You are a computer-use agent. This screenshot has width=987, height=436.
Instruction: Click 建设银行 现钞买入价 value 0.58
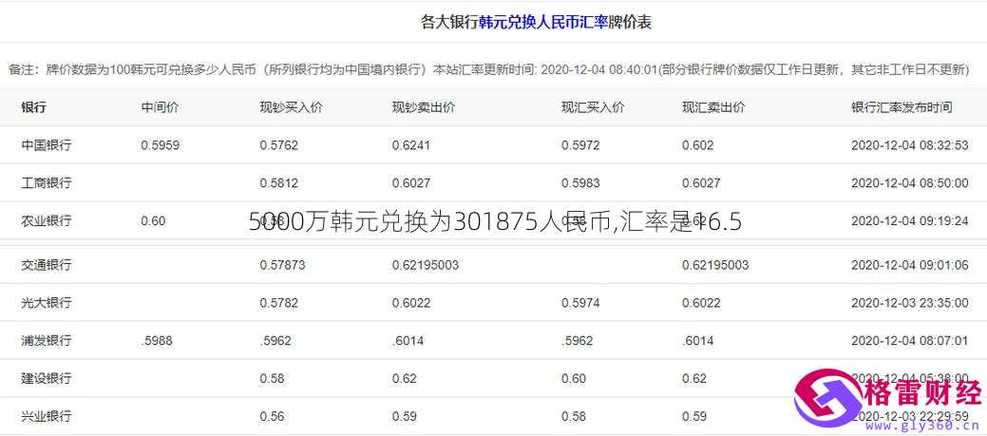pyautogui.click(x=272, y=379)
